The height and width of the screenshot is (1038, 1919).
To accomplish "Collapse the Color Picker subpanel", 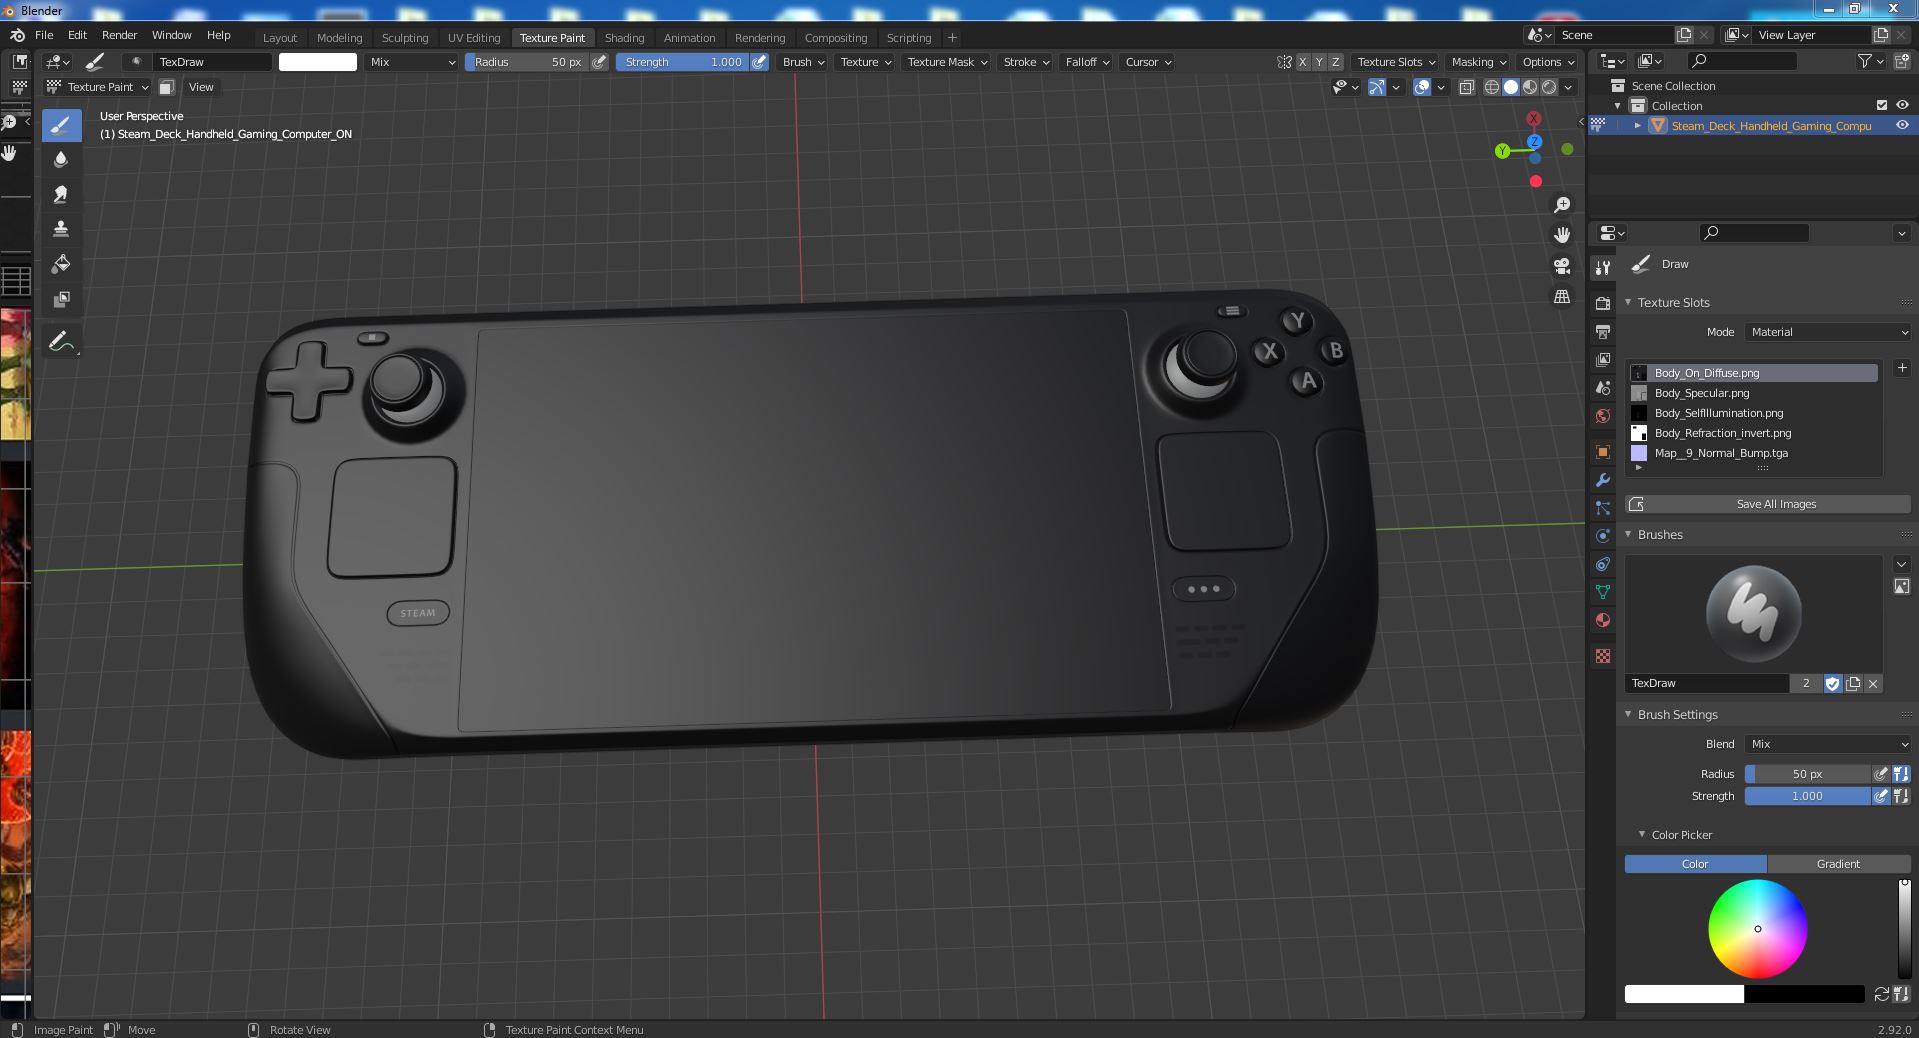I will coord(1642,834).
